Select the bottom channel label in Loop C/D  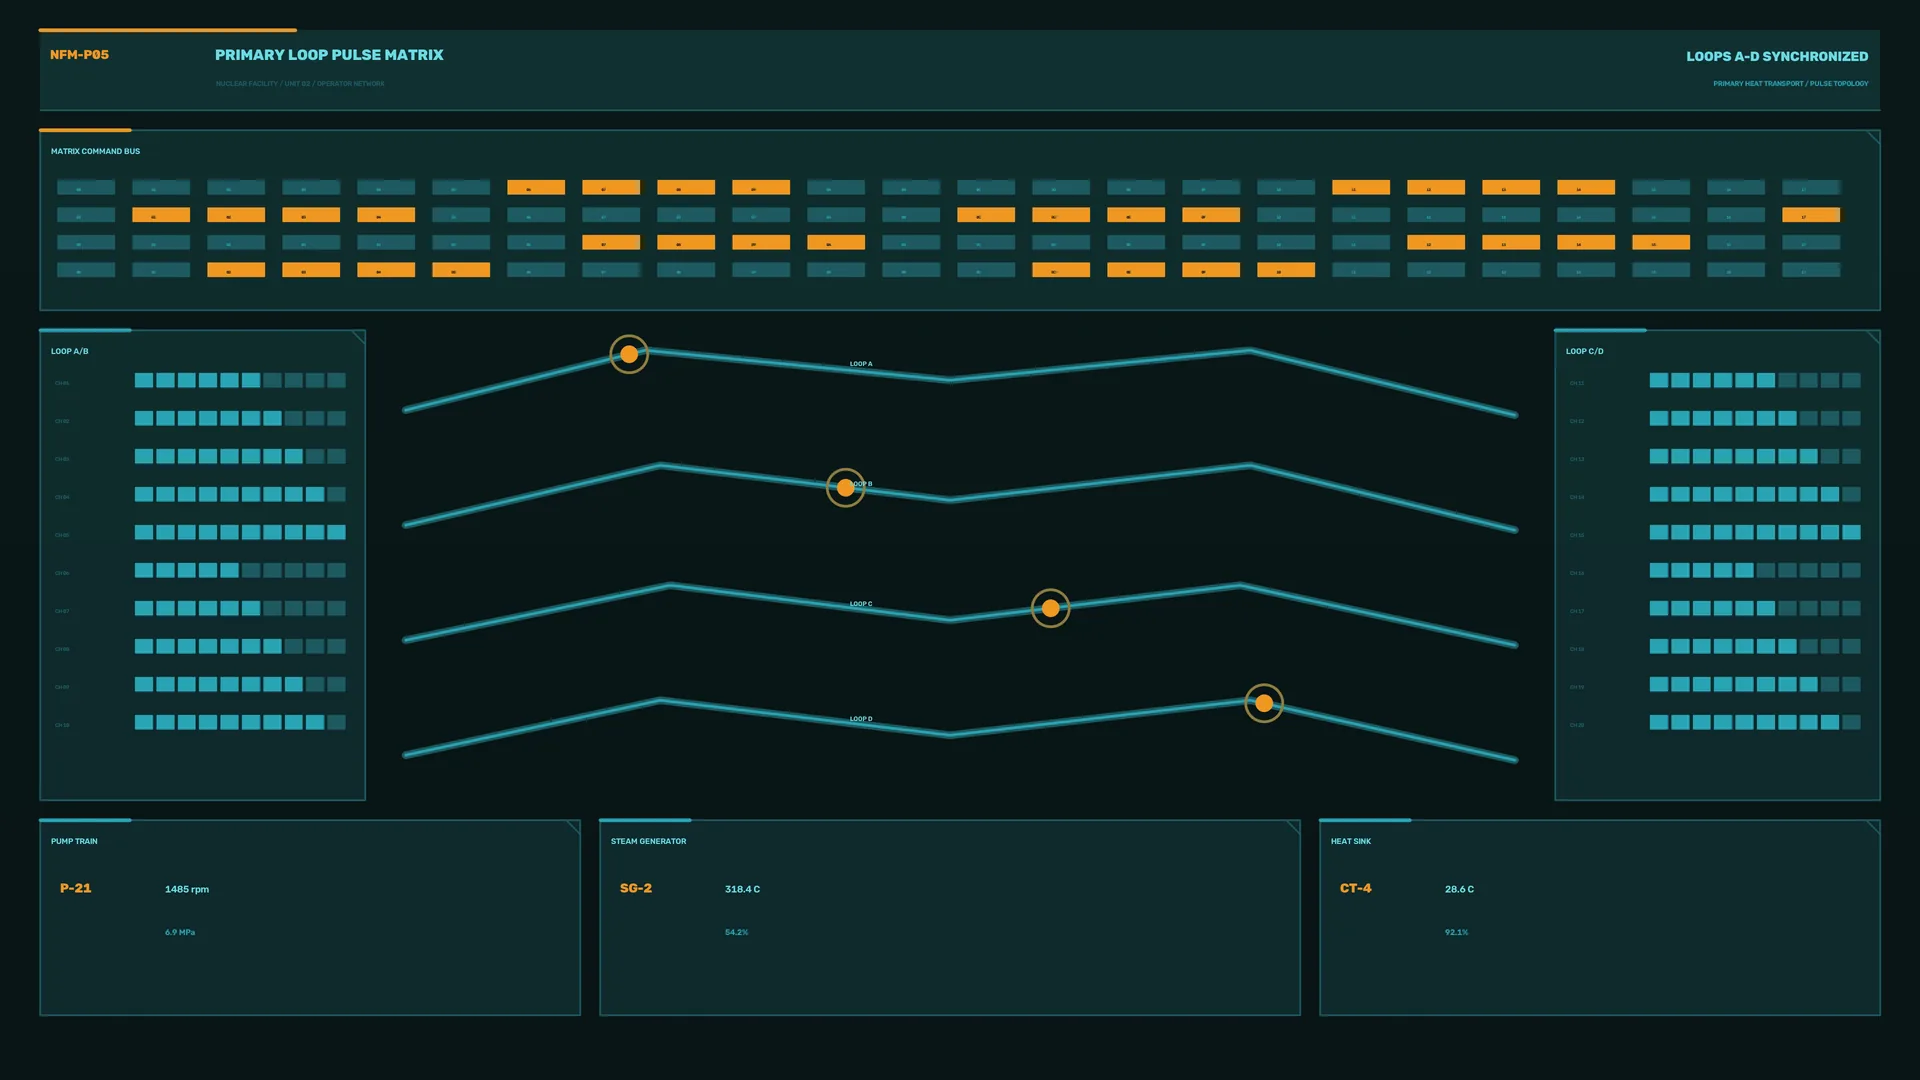tap(1577, 725)
